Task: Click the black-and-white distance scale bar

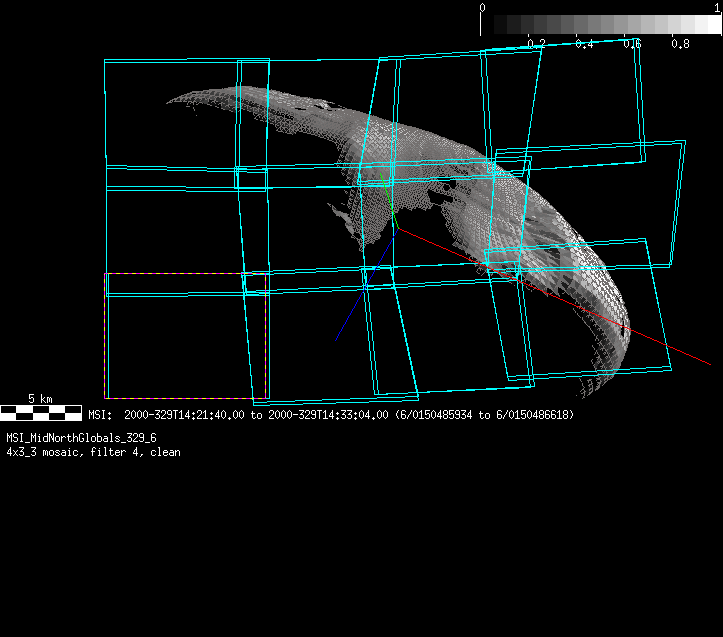Action: point(41,411)
